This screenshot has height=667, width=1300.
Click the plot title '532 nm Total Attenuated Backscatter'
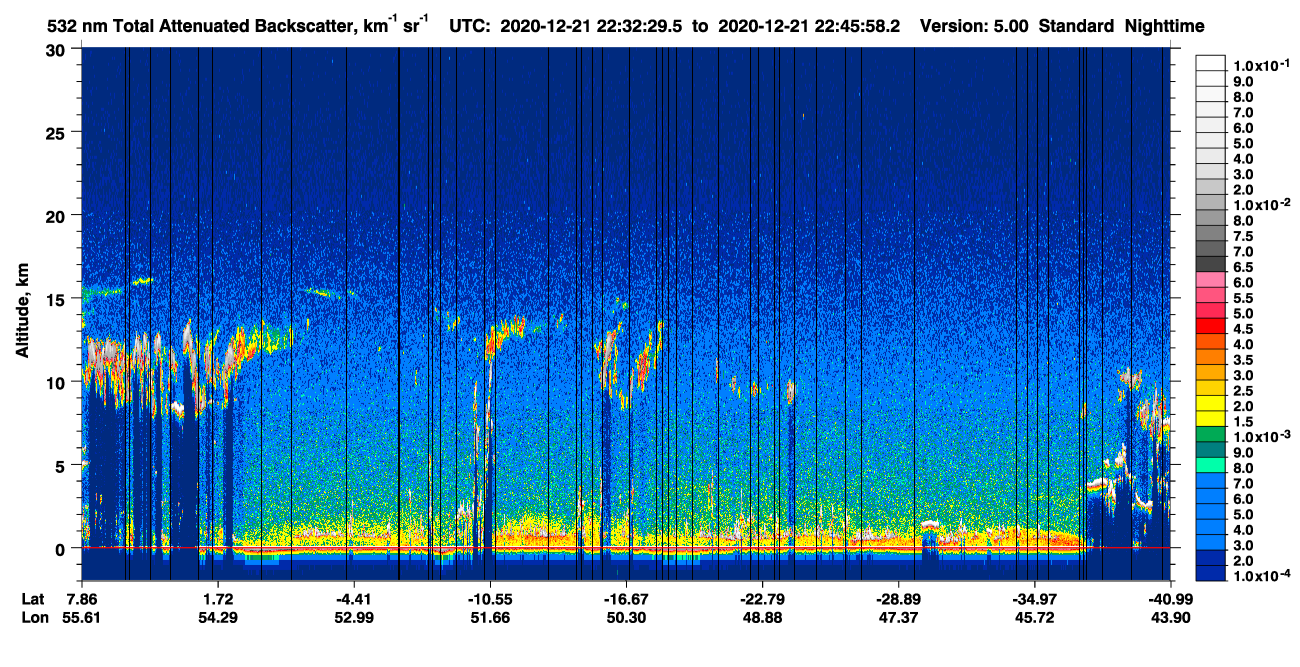click(204, 26)
